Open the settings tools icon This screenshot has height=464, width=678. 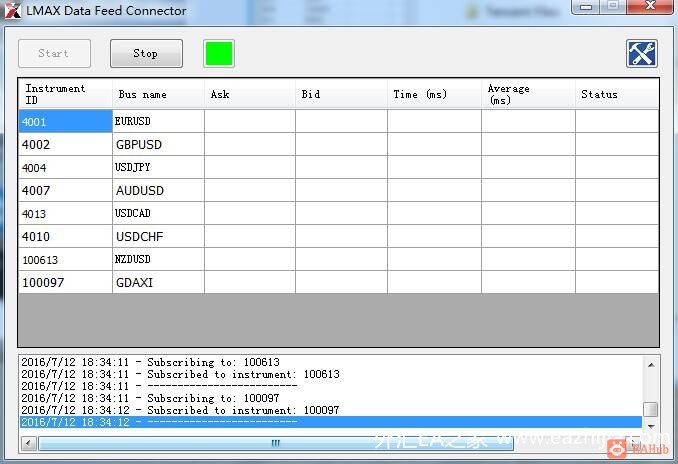coord(642,54)
